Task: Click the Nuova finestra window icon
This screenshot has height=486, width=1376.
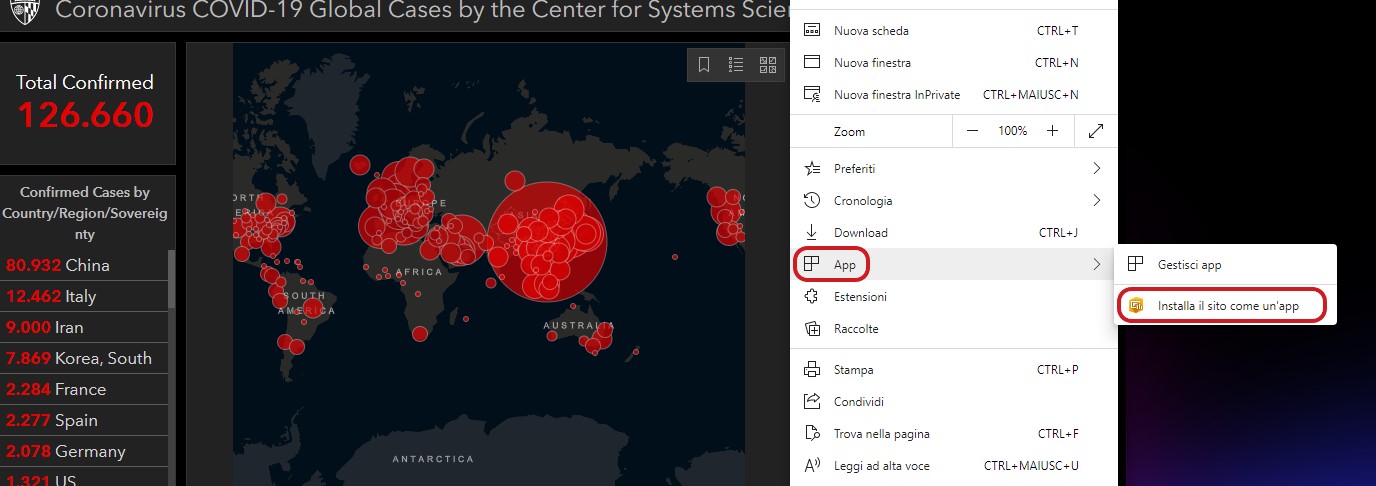Action: [x=813, y=63]
